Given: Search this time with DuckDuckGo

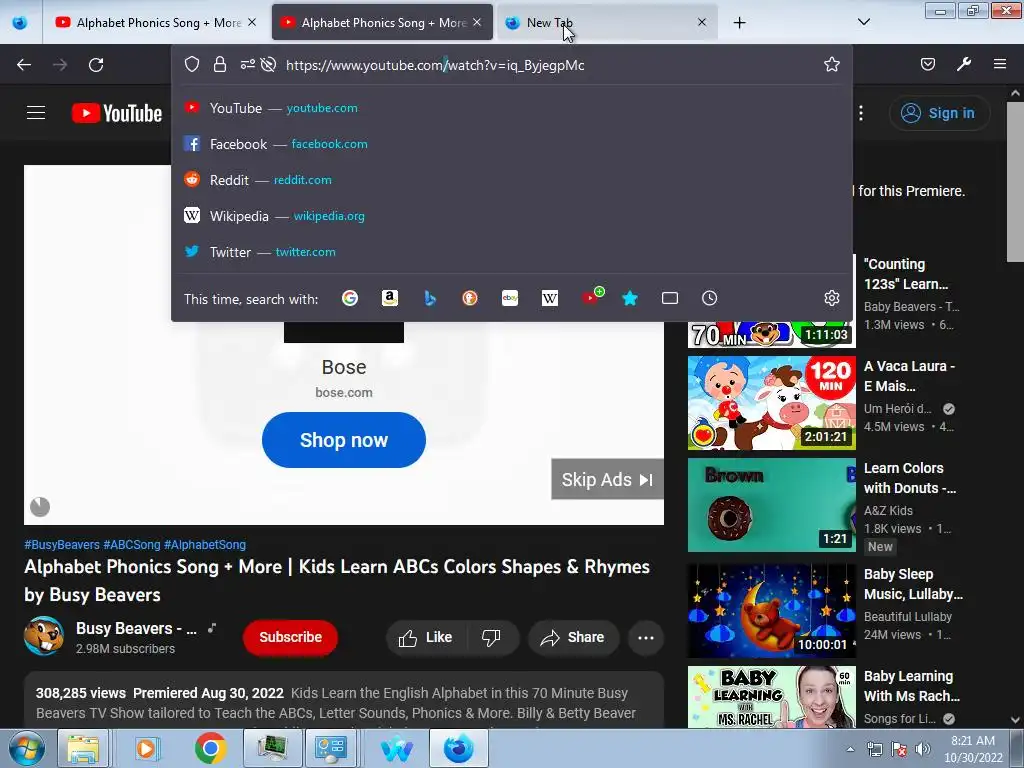Looking at the screenshot, I should [x=470, y=298].
